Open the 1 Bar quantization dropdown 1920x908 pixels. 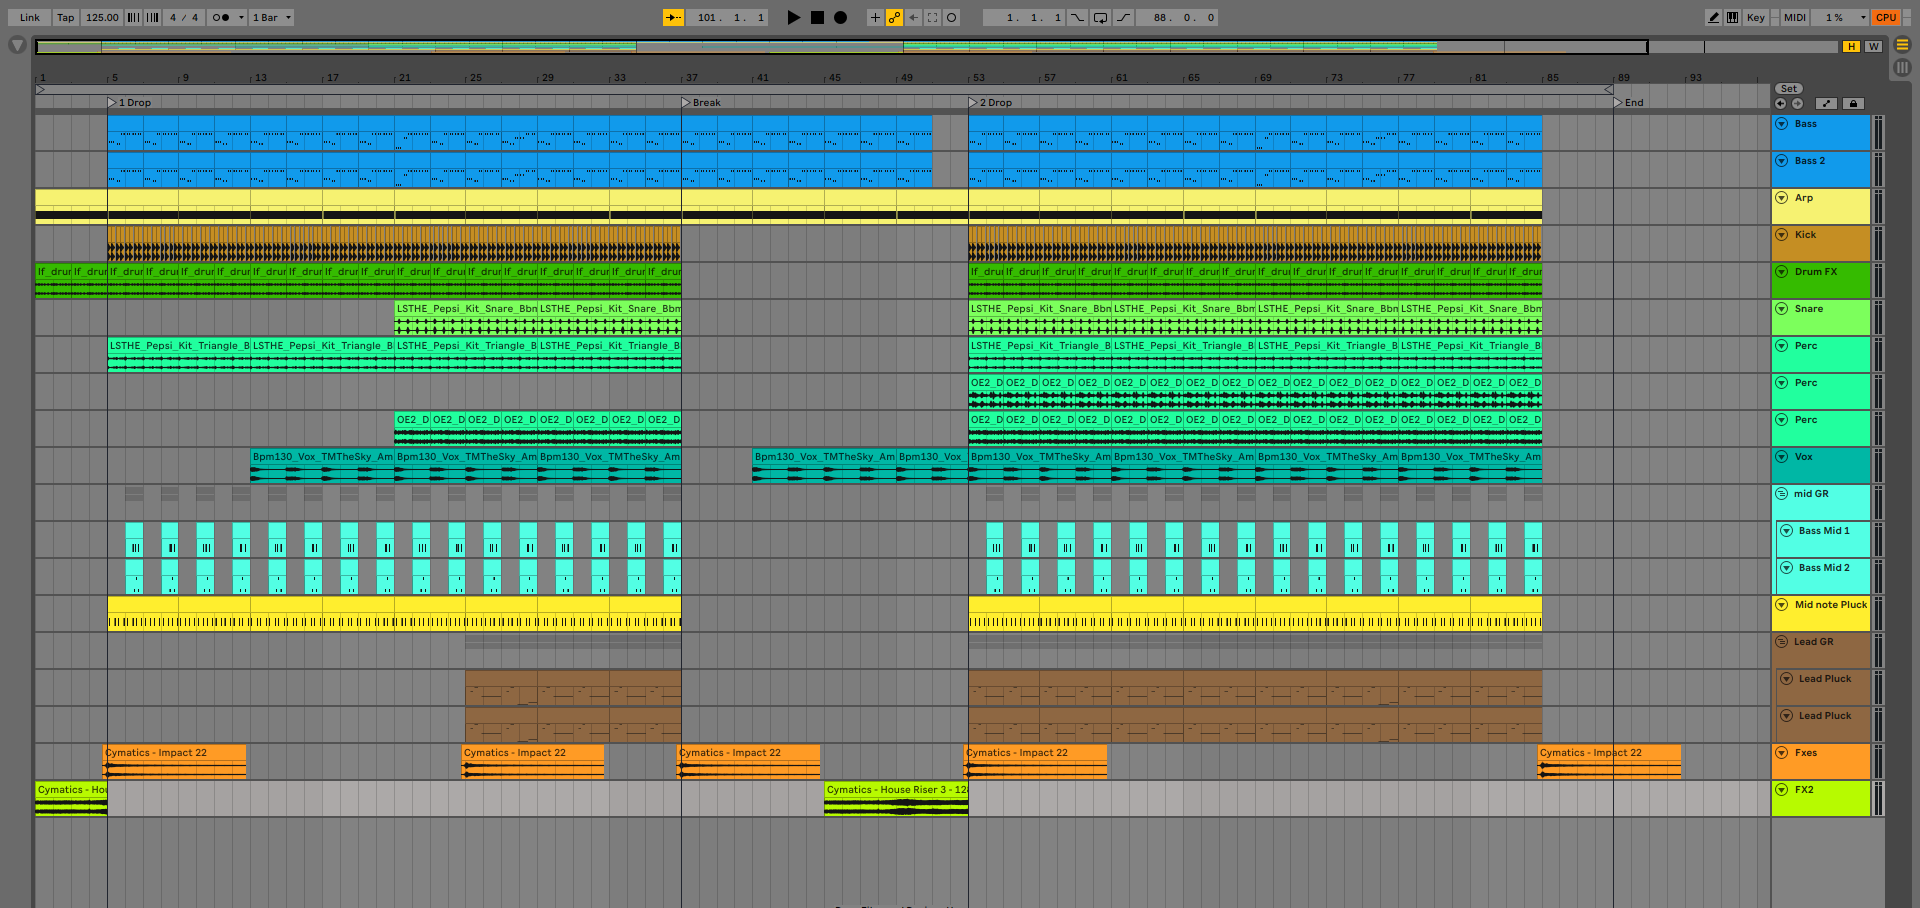271,17
